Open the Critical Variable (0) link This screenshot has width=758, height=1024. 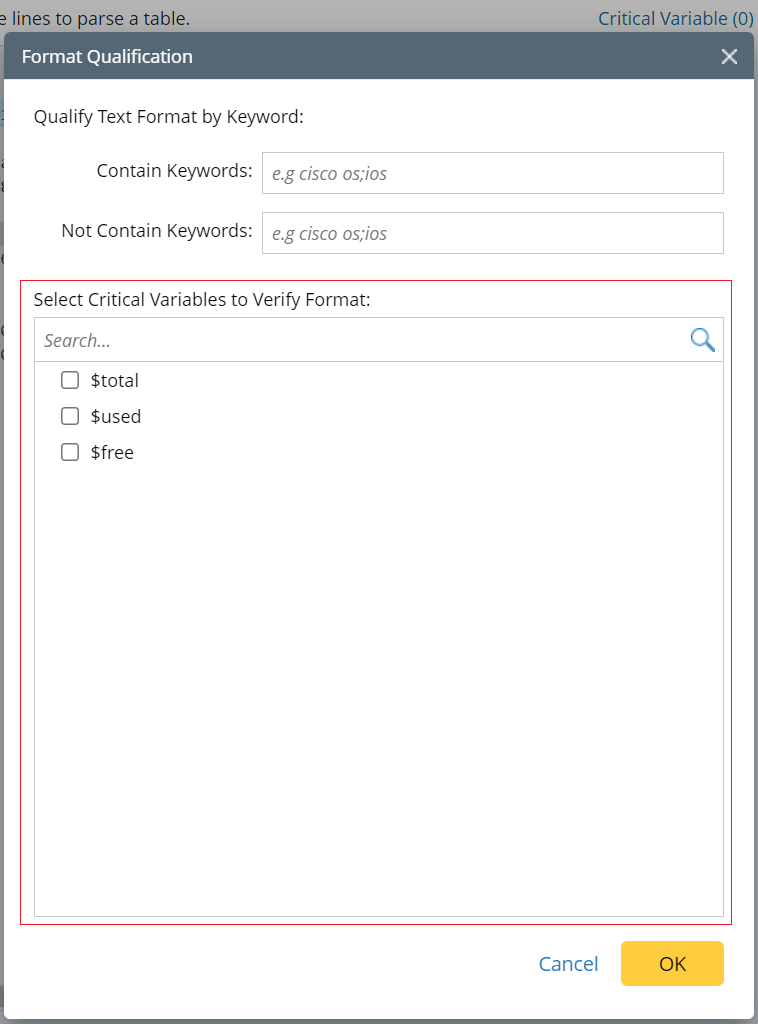coord(676,18)
